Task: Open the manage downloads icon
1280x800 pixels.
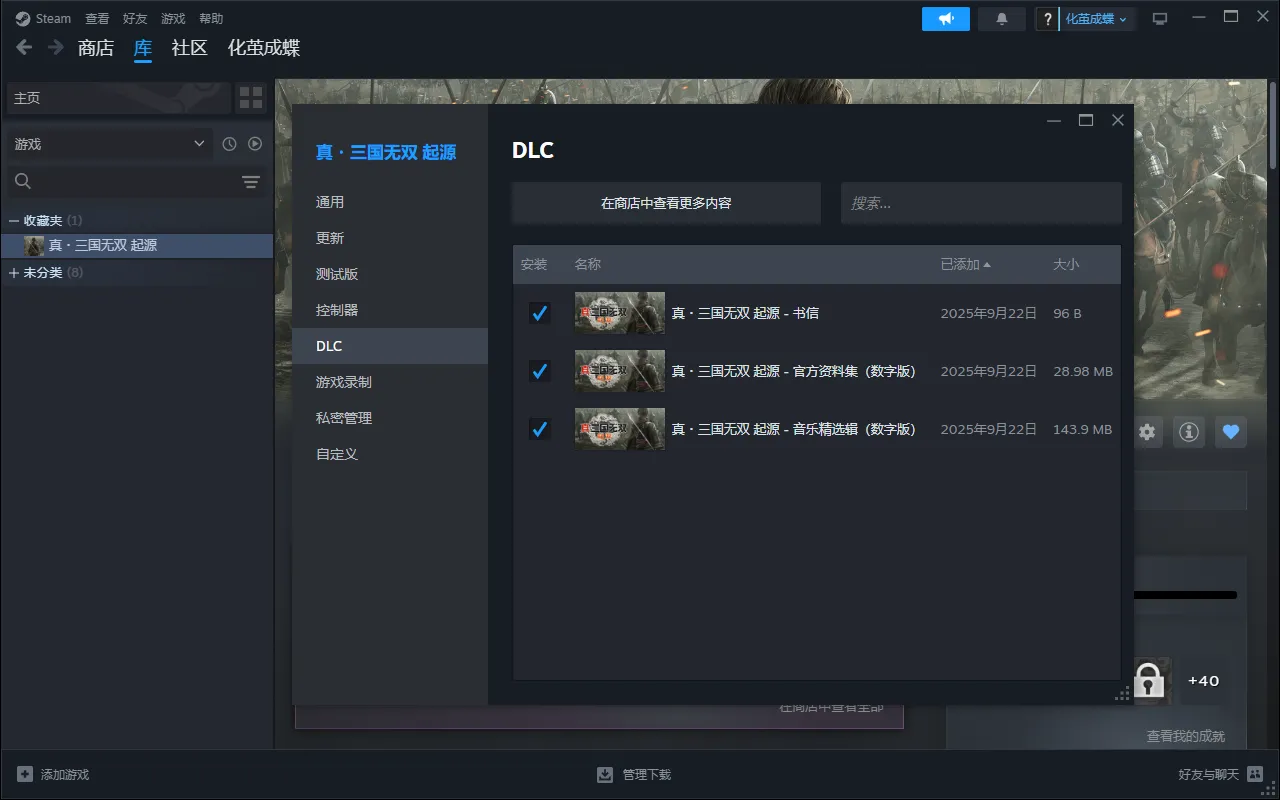Action: click(x=605, y=774)
